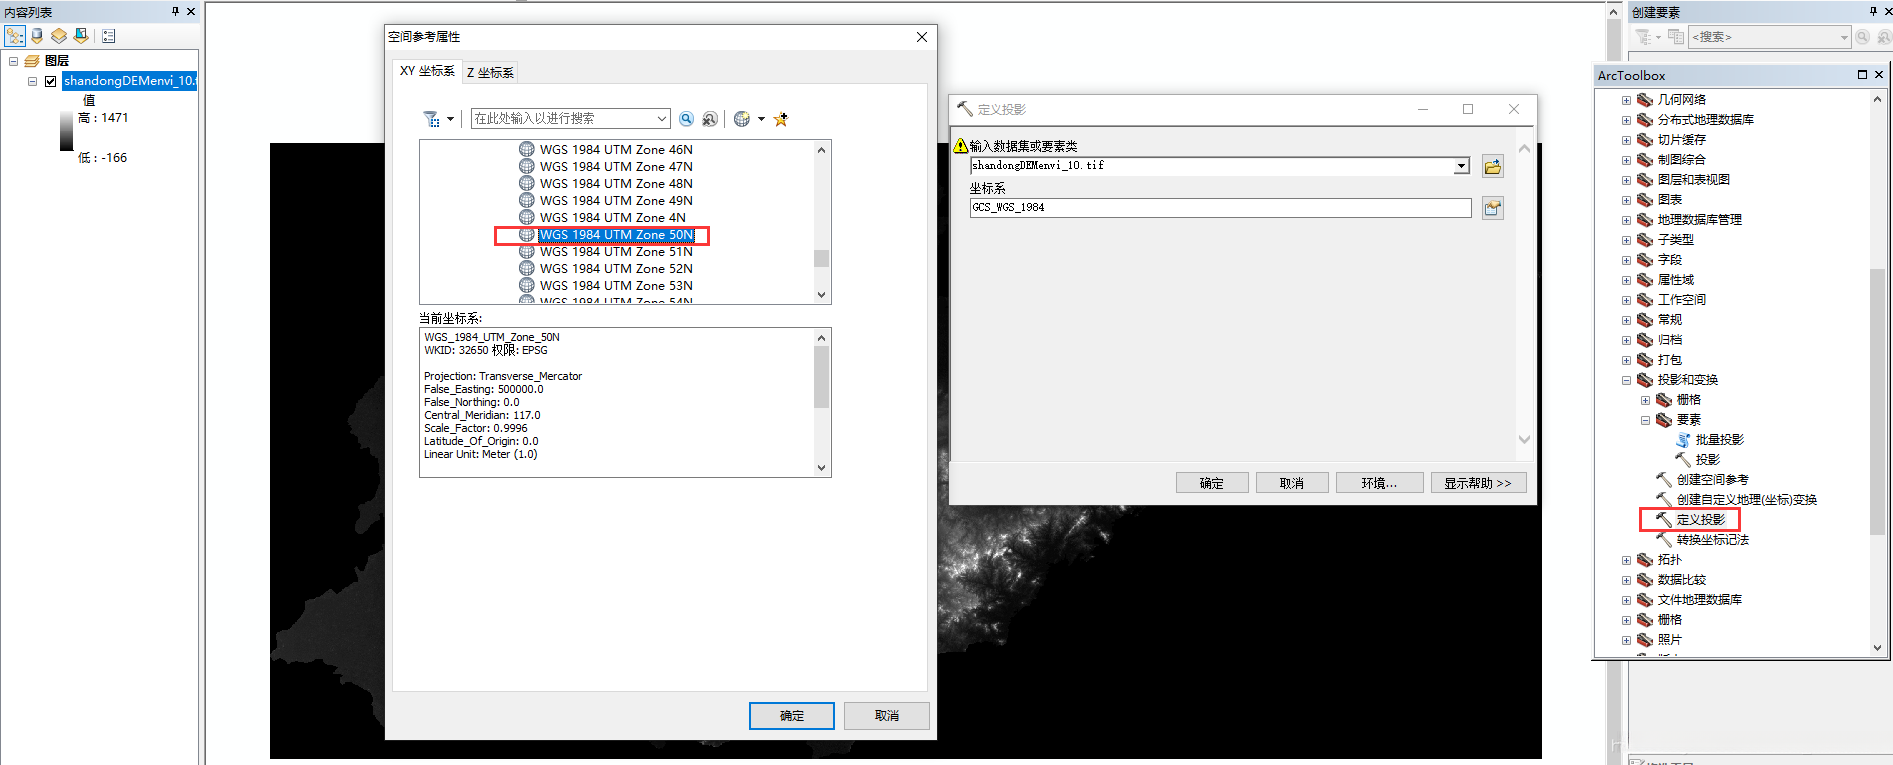Click the clear search icon in spatial reference dialog

click(x=710, y=119)
